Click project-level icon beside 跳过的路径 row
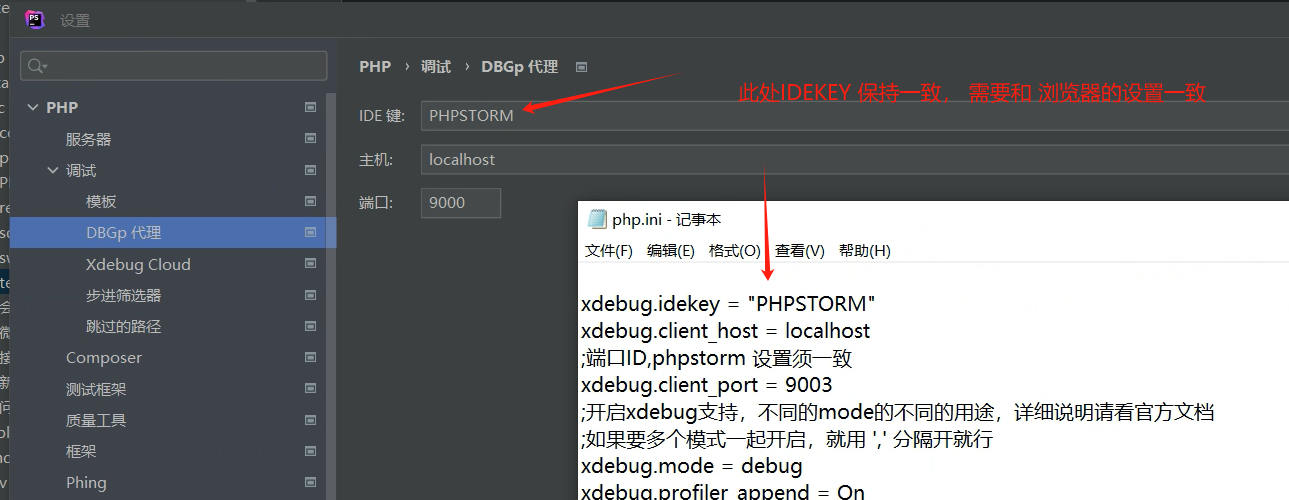The width and height of the screenshot is (1289, 500). (310, 326)
